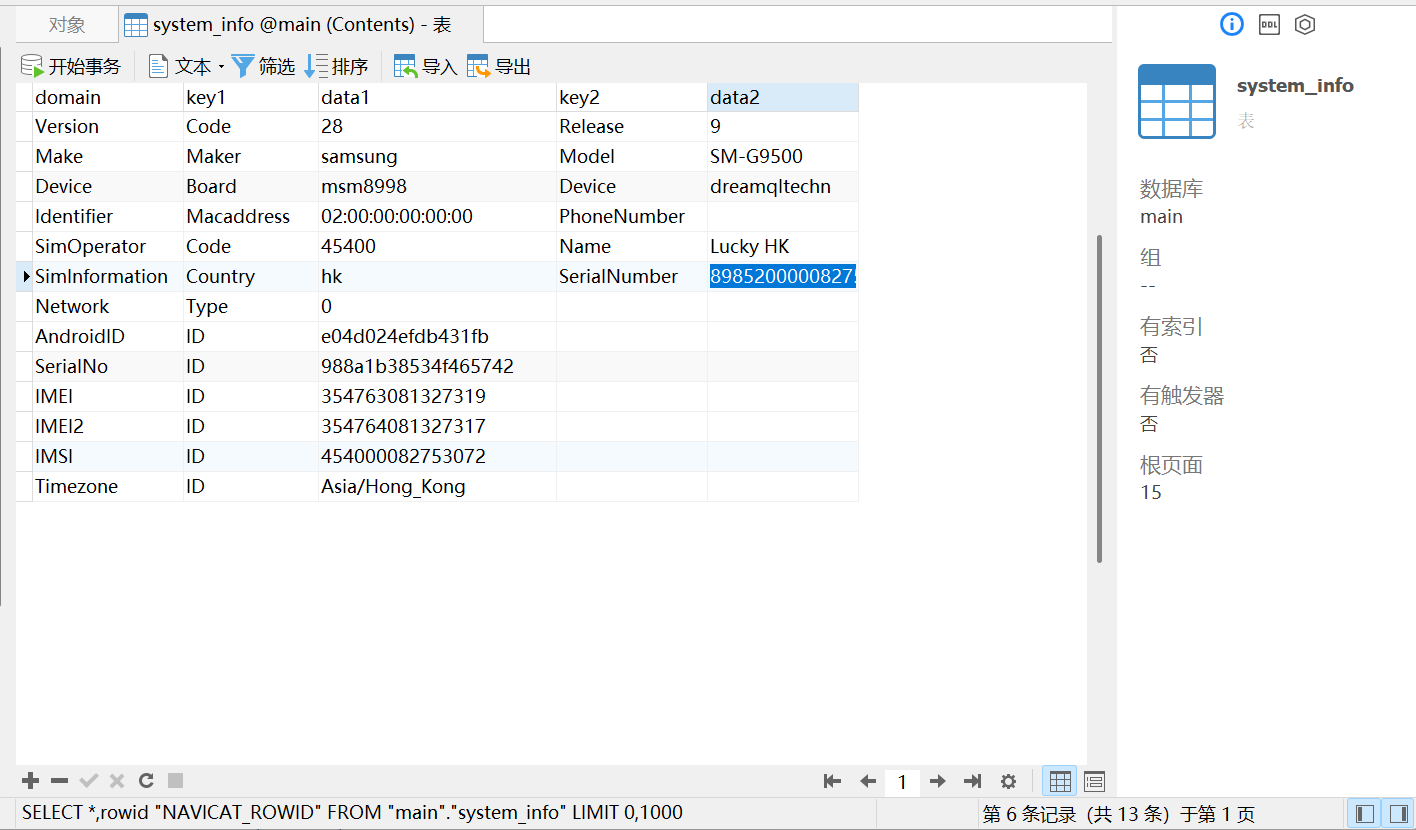Click the Import (导入) icon

pyautogui.click(x=406, y=67)
